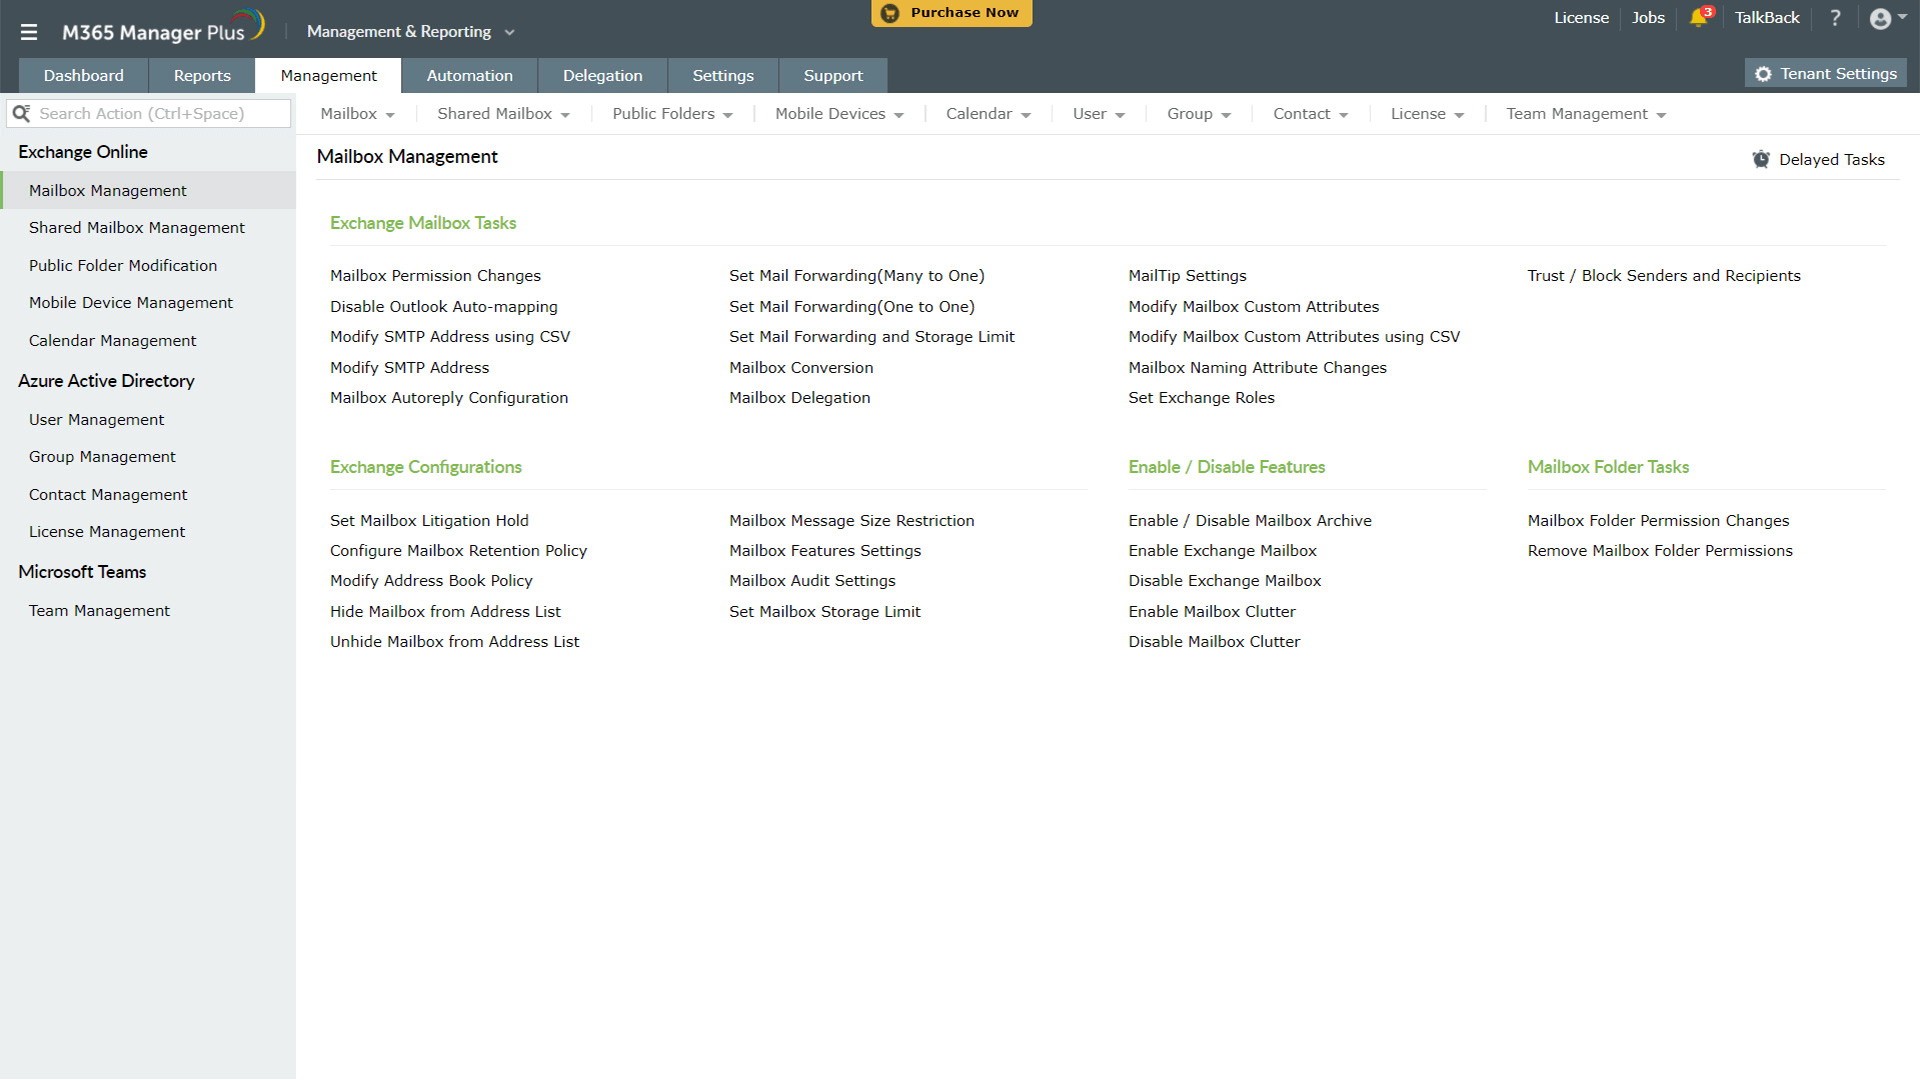Open the Delegation tab
1920x1080 pixels.
pyautogui.click(x=602, y=75)
